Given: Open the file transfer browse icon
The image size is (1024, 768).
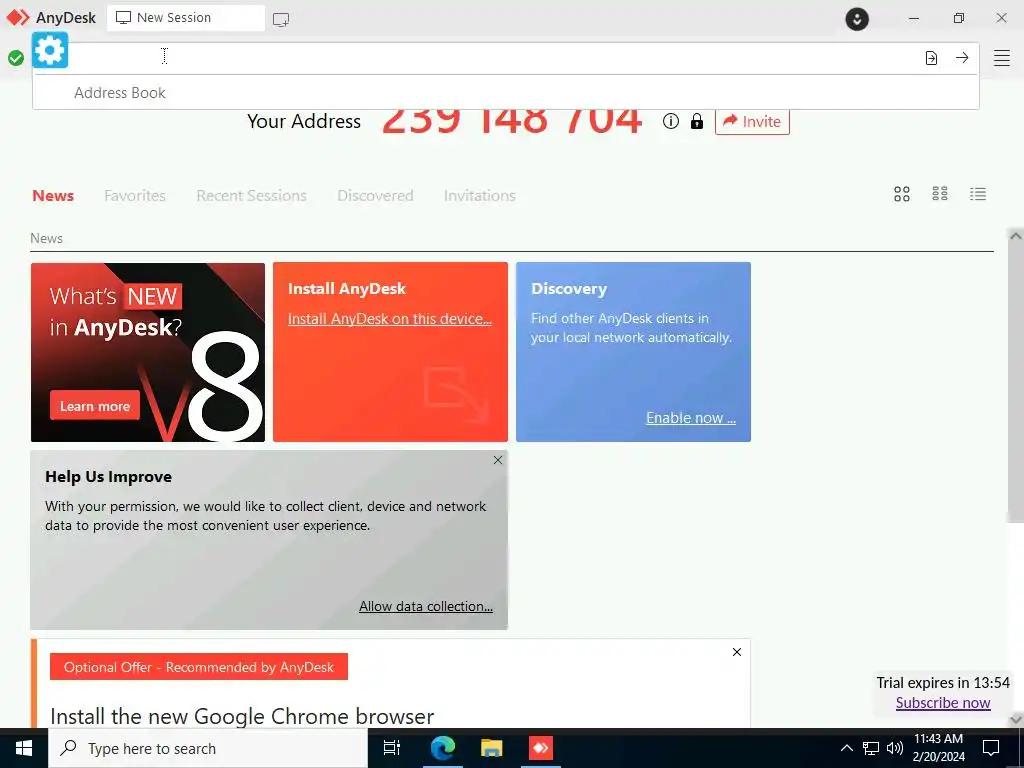Looking at the screenshot, I should pos(931,58).
